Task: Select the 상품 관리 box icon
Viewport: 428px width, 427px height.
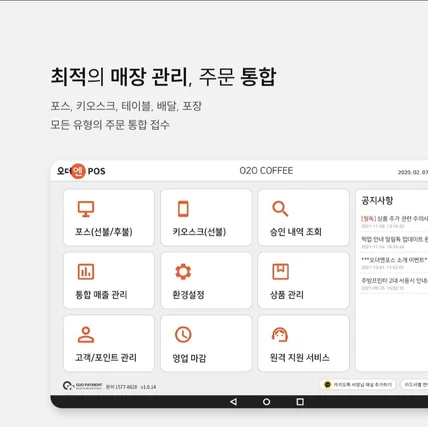Action: (280, 272)
